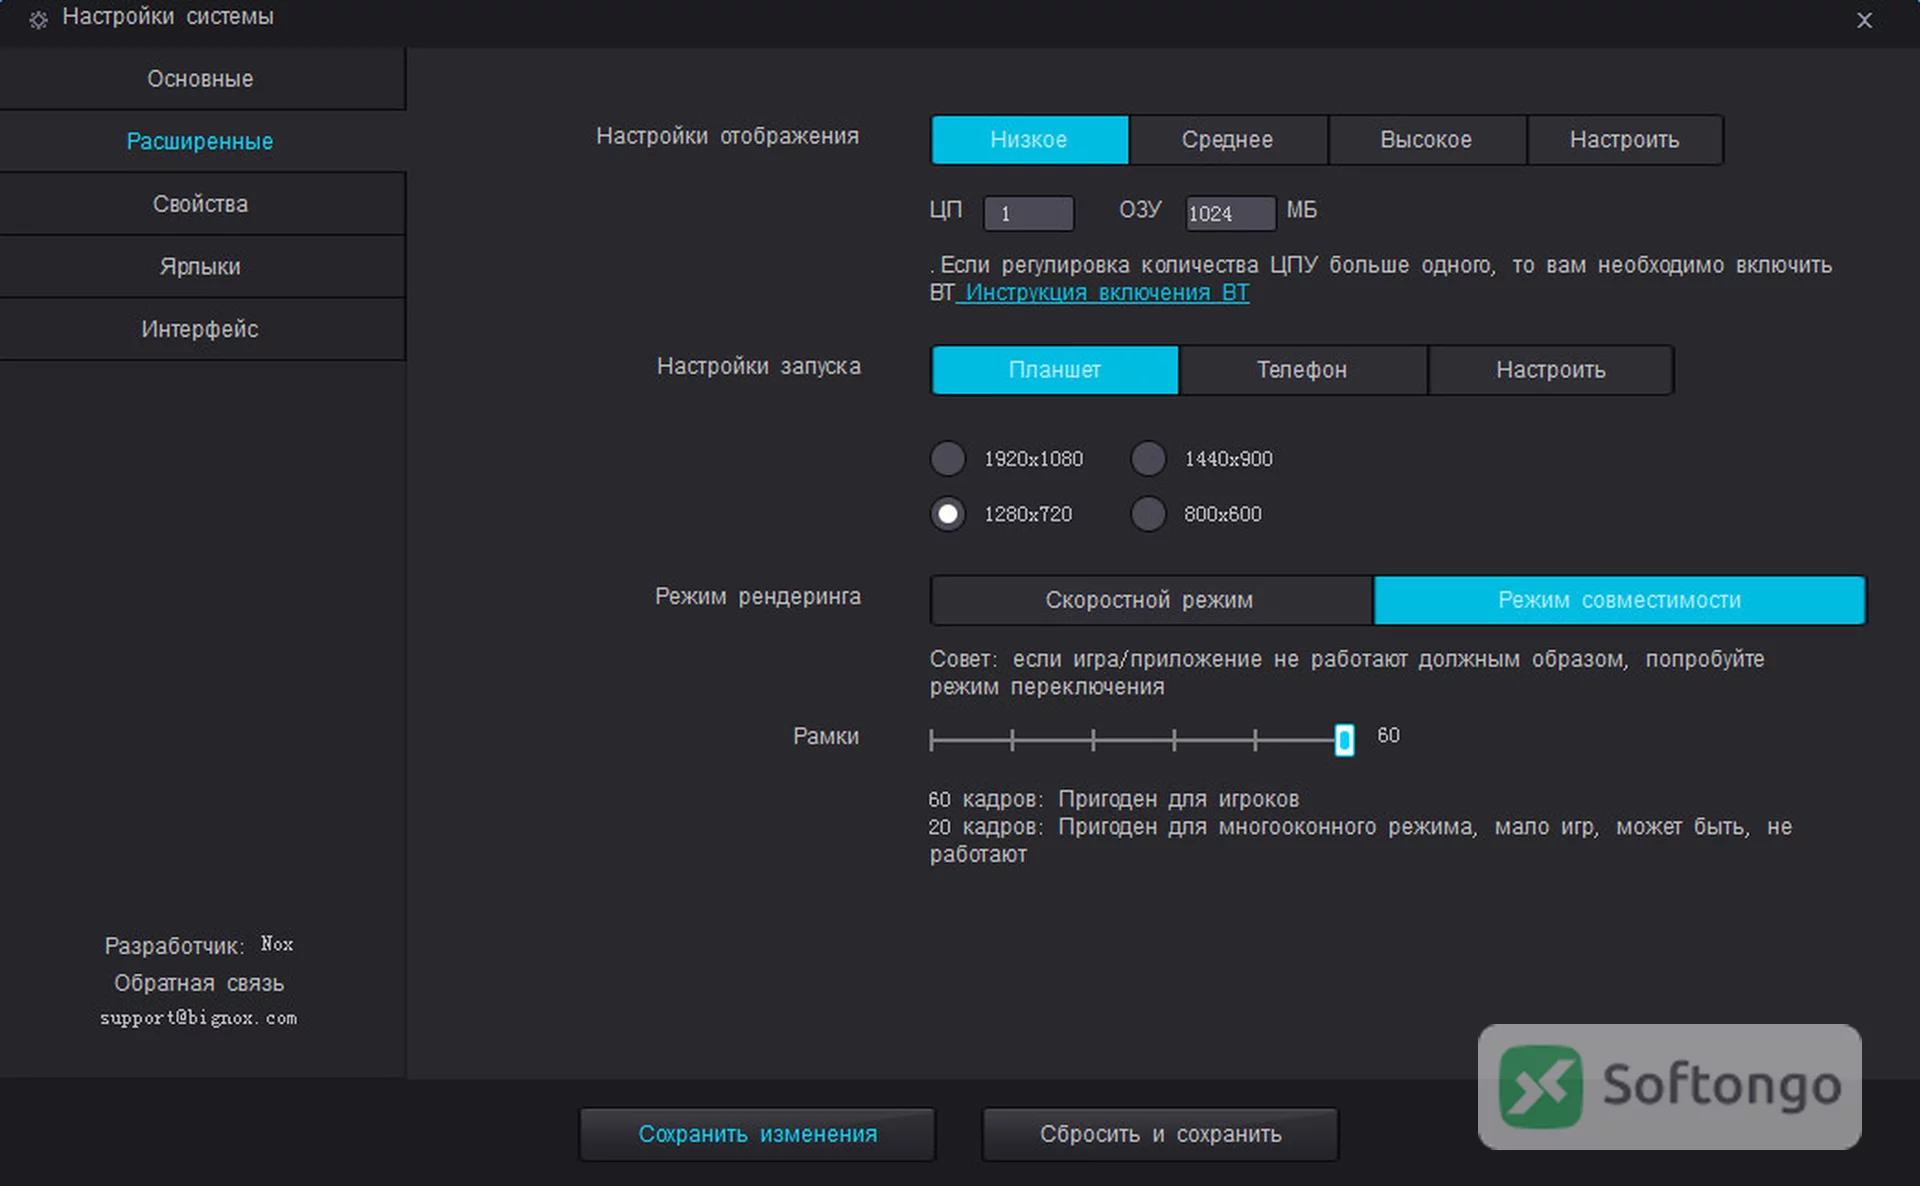Screen dimensions: 1920x1186
Task: Switch to Скоростной режим rendering
Action: 1151,600
